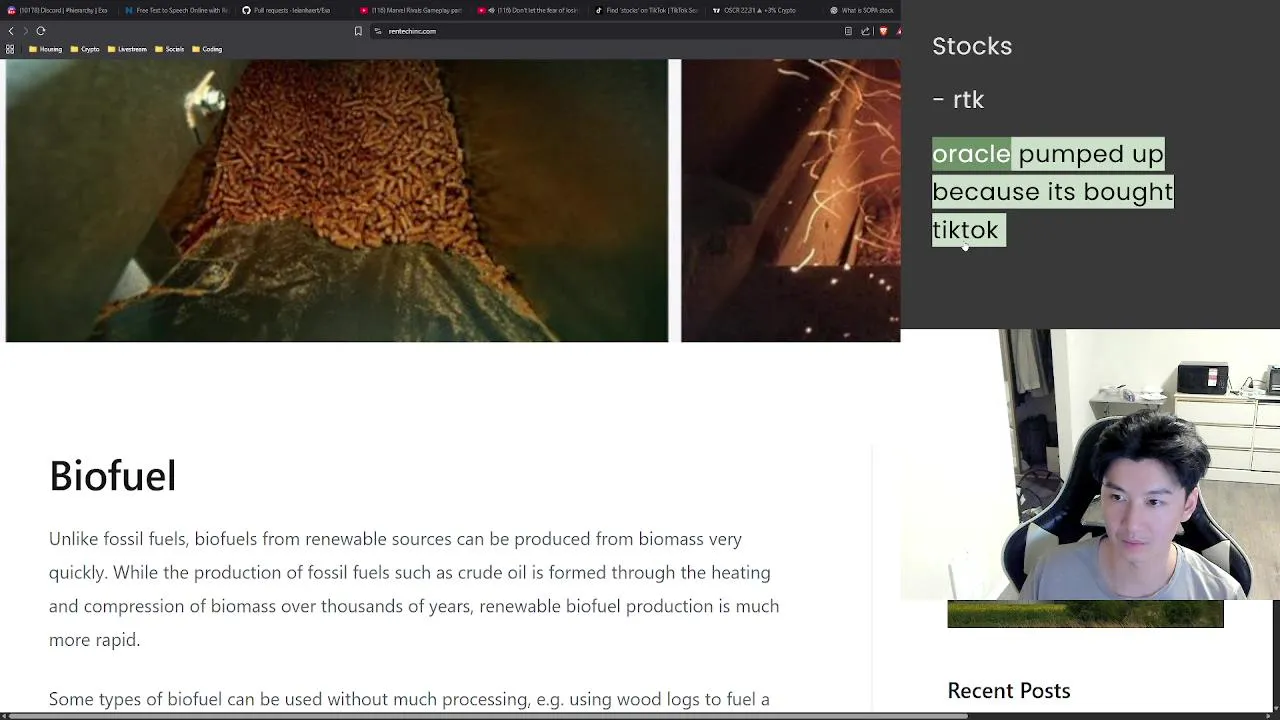Image resolution: width=1280 pixels, height=720 pixels.
Task: Click the wood pellets image
Action: point(337,201)
